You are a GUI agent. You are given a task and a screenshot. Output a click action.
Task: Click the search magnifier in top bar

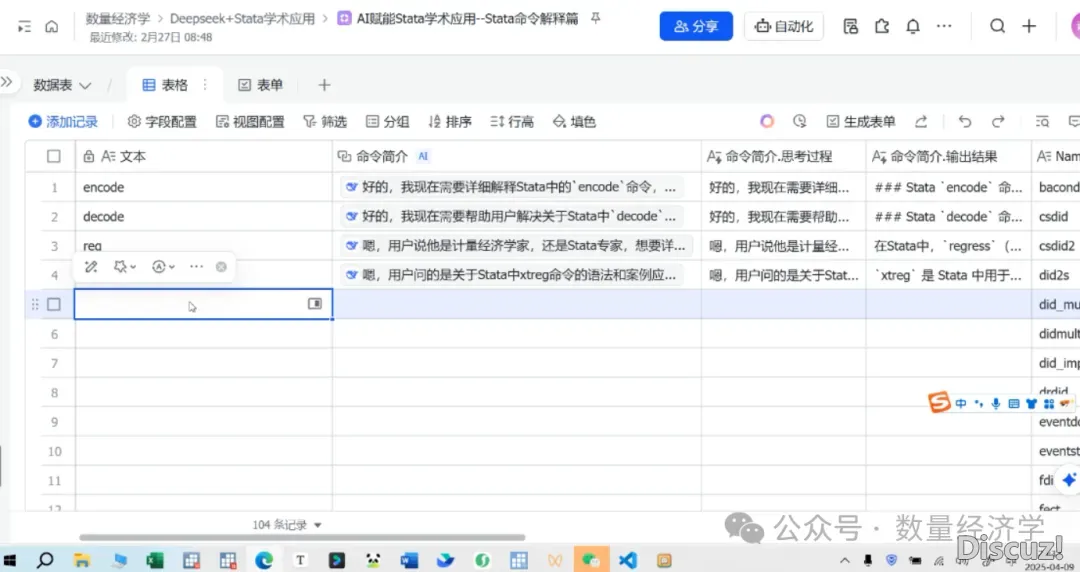[997, 27]
